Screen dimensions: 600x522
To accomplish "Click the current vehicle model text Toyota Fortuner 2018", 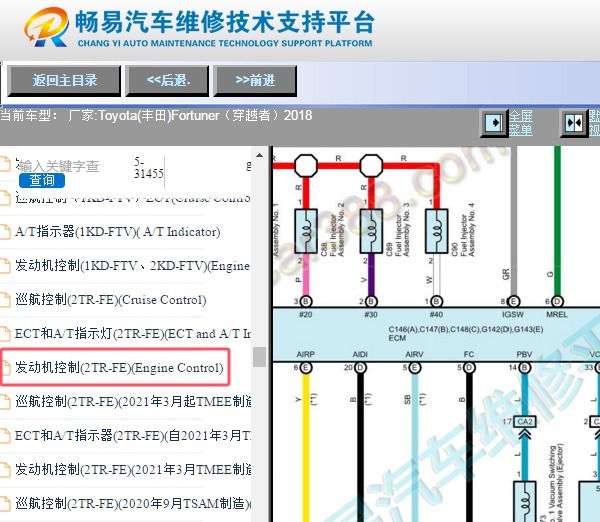I will tap(190, 116).
